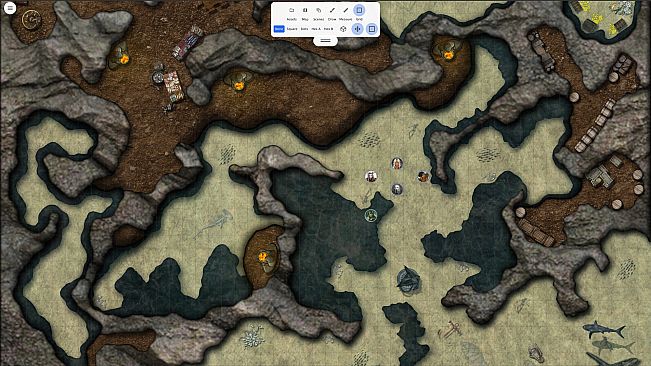Open the Assets folder panel
The image size is (651, 366).
pos(291,13)
